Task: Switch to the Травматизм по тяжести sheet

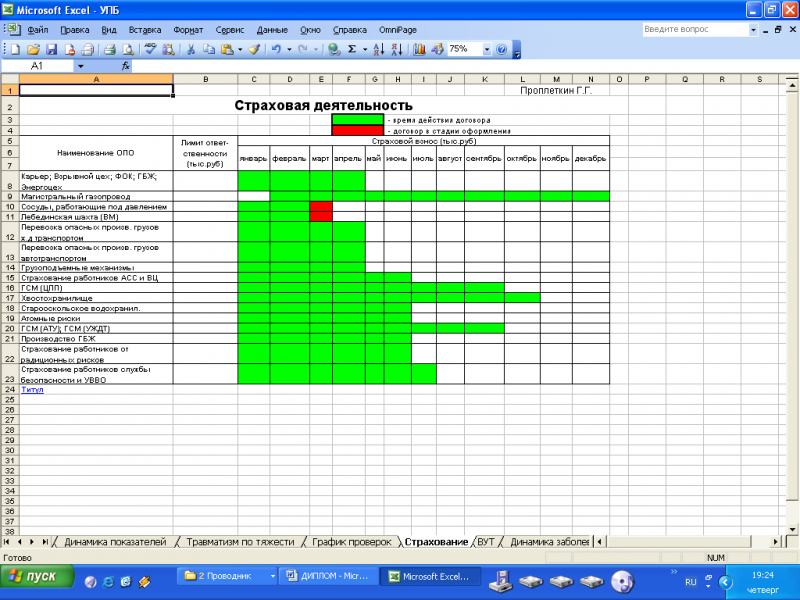Action: point(240,542)
